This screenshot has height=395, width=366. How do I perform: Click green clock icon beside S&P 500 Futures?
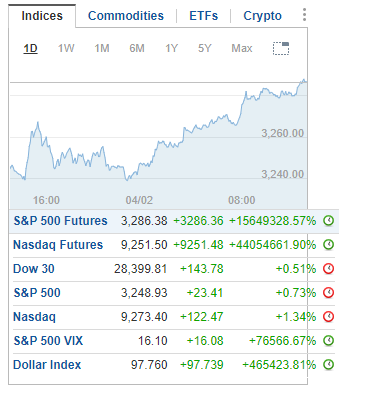click(328, 221)
